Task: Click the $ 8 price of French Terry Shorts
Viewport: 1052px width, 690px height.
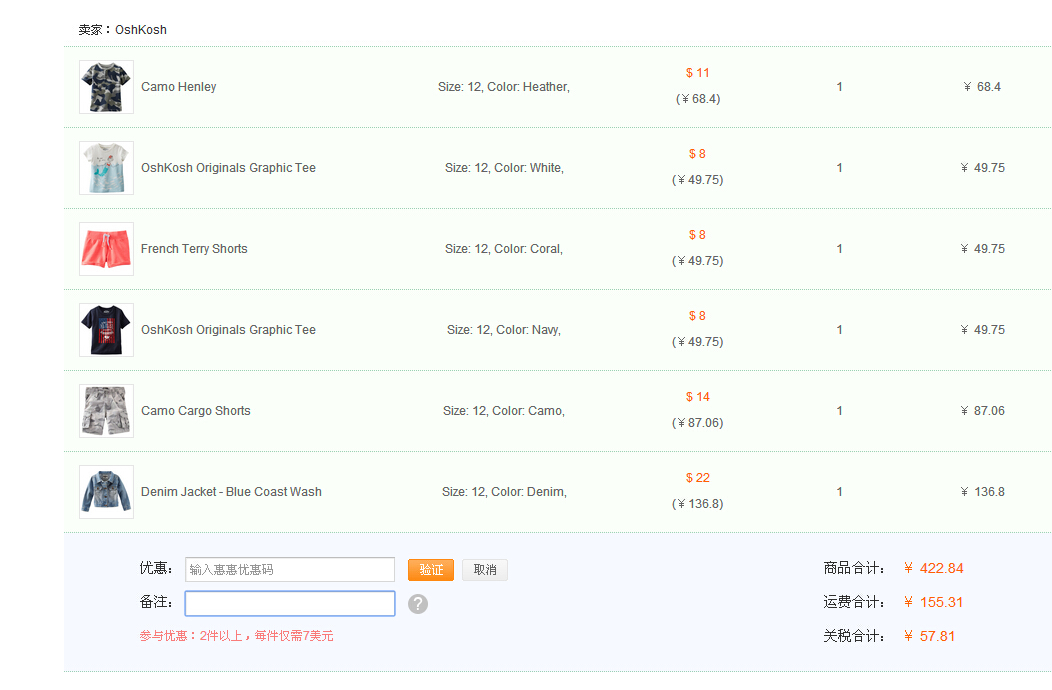Action: click(697, 235)
